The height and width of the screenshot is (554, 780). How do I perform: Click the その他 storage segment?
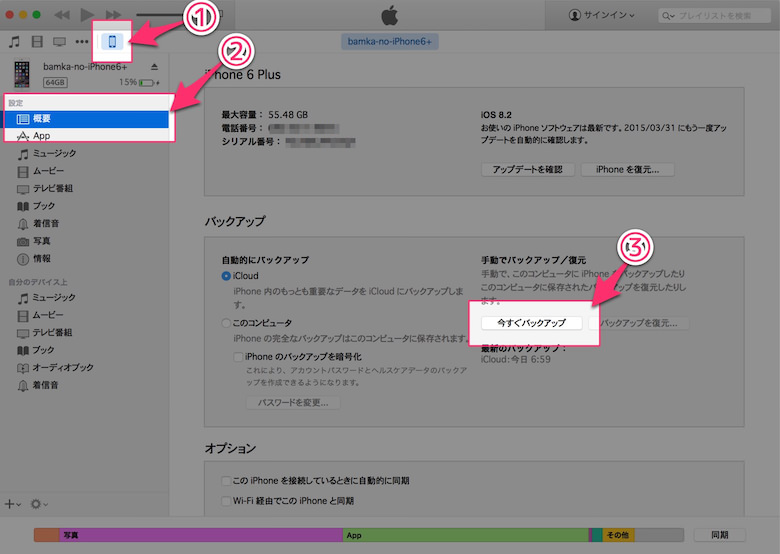pos(618,535)
